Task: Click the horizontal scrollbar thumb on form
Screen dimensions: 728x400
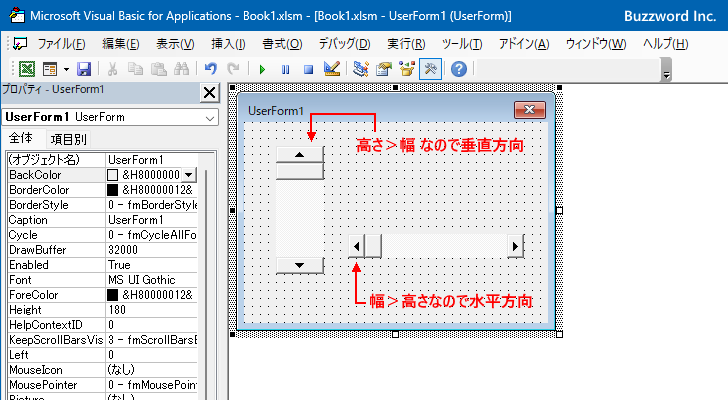Action: coord(373,246)
